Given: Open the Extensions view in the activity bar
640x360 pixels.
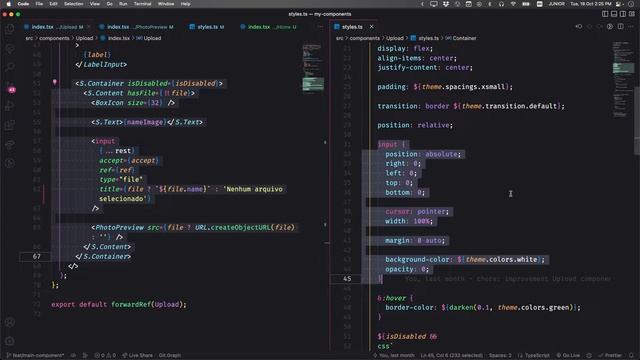Looking at the screenshot, I should click(10, 125).
